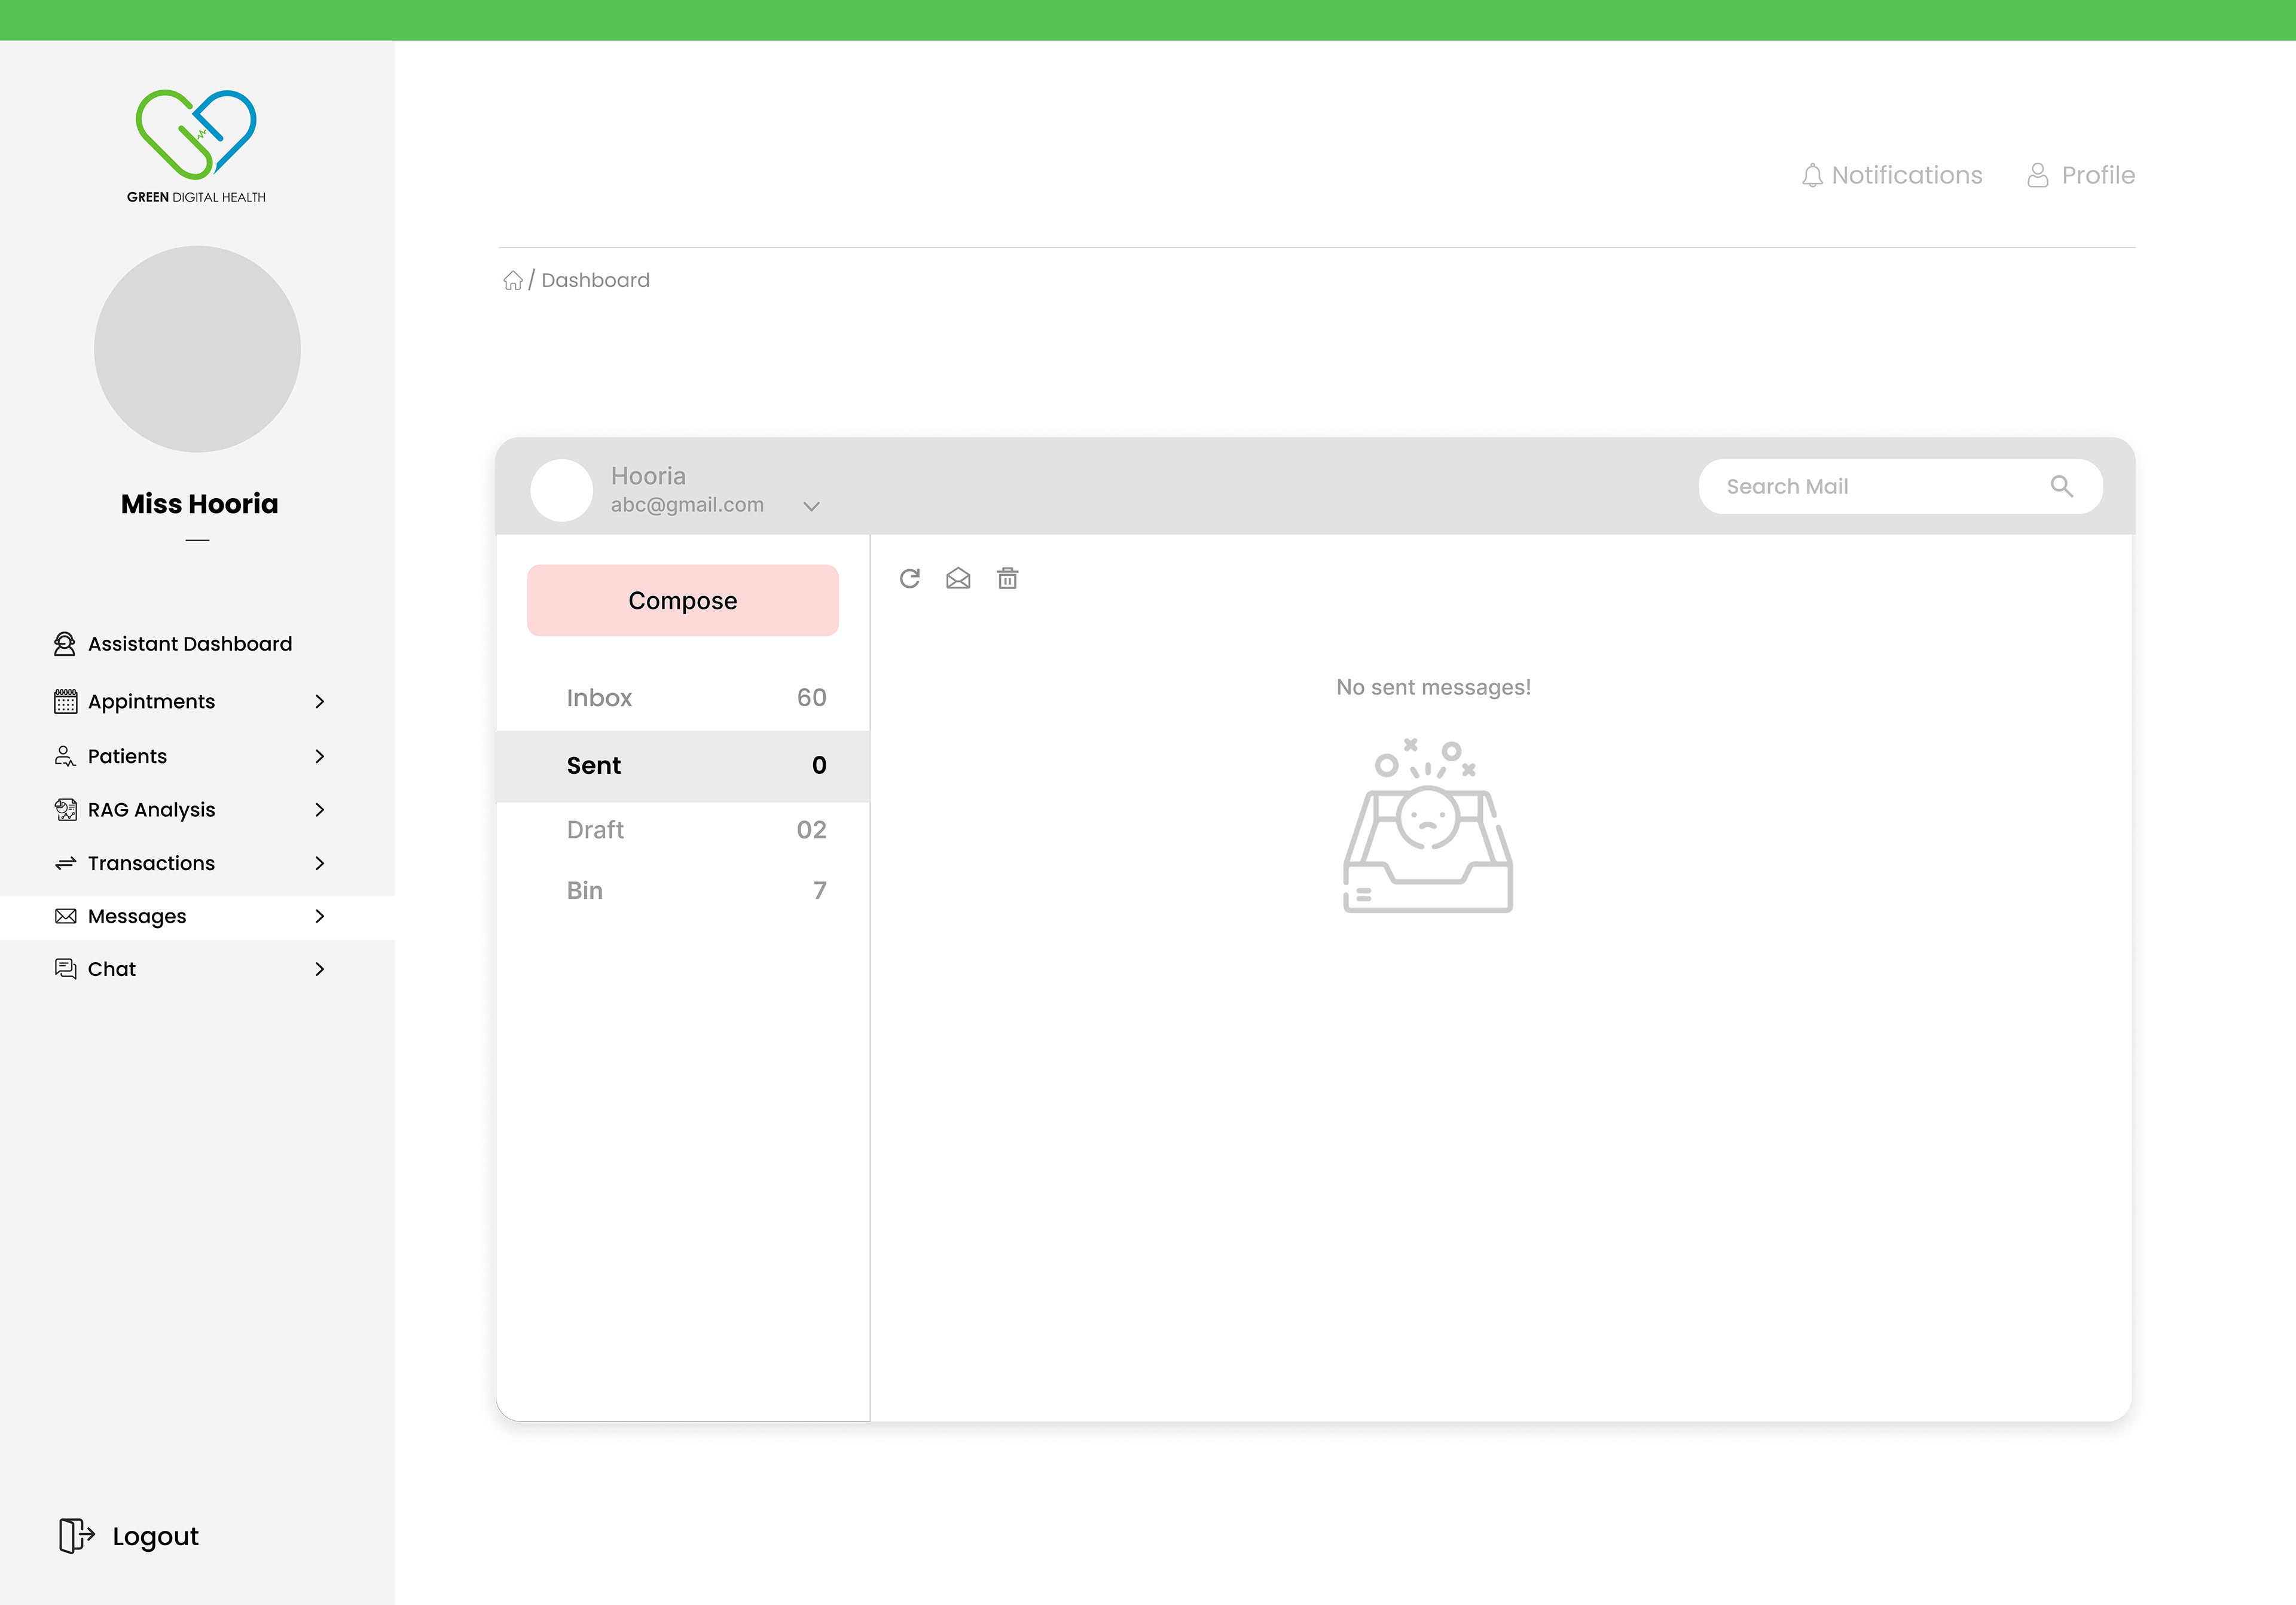Click the refresh mail icon
The width and height of the screenshot is (2296, 1605).
(x=909, y=578)
